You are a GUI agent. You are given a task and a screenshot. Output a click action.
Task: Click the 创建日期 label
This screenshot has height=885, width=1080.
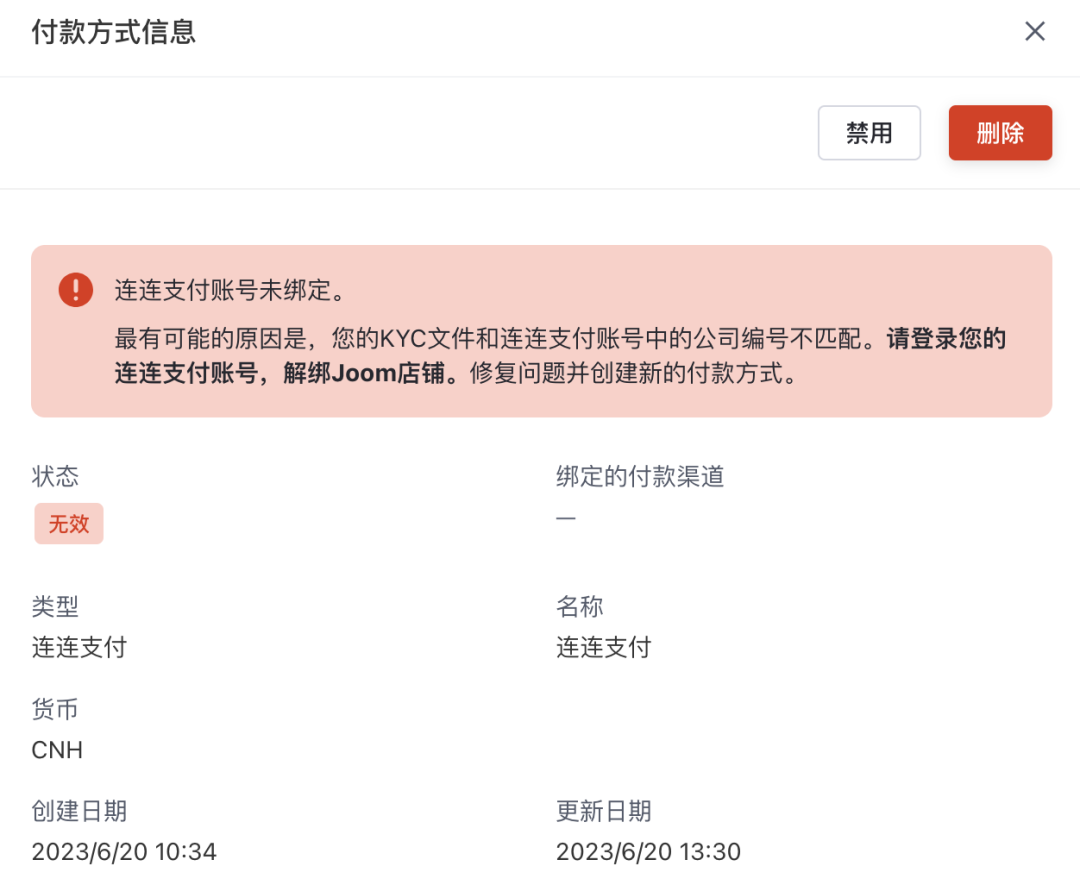[80, 812]
